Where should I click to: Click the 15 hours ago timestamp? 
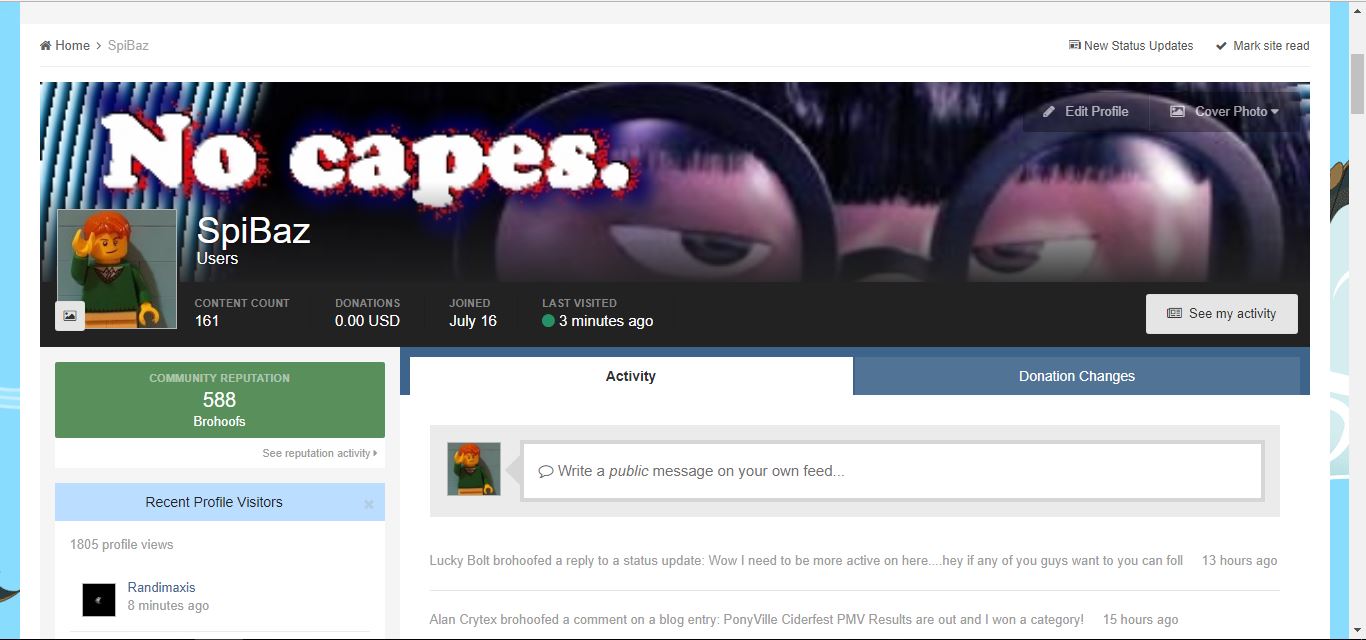click(1141, 620)
